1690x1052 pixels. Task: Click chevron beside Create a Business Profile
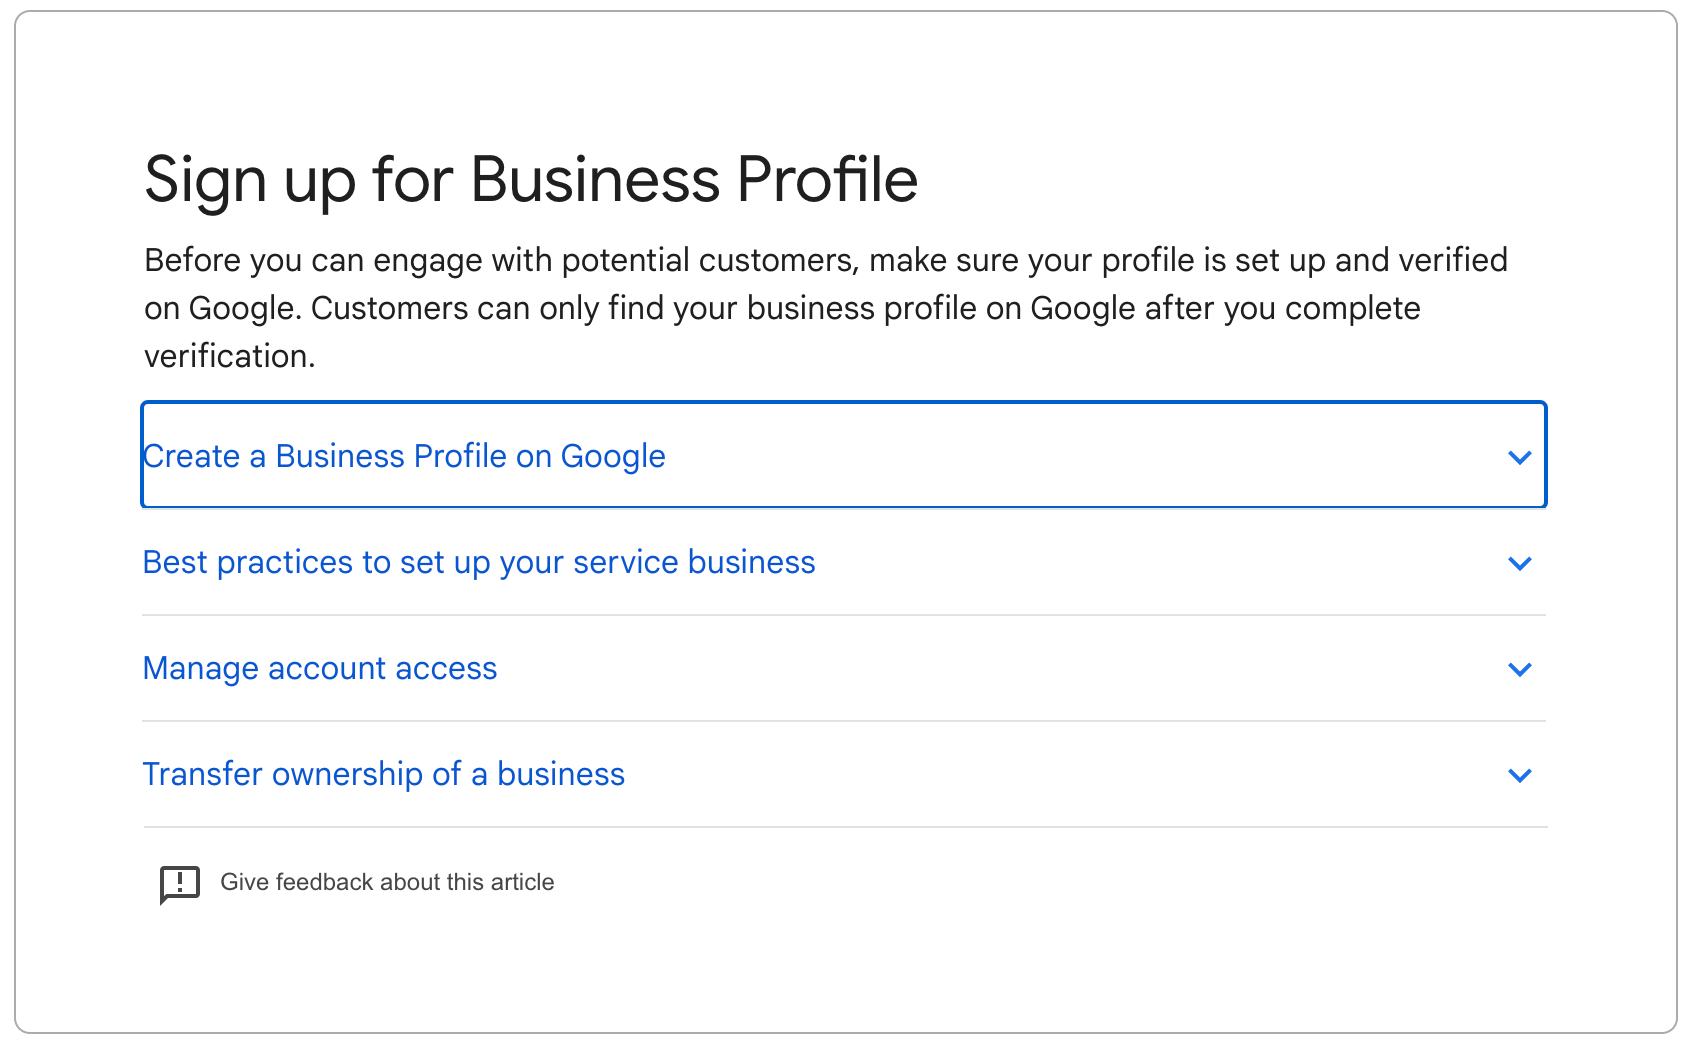[x=1519, y=458]
